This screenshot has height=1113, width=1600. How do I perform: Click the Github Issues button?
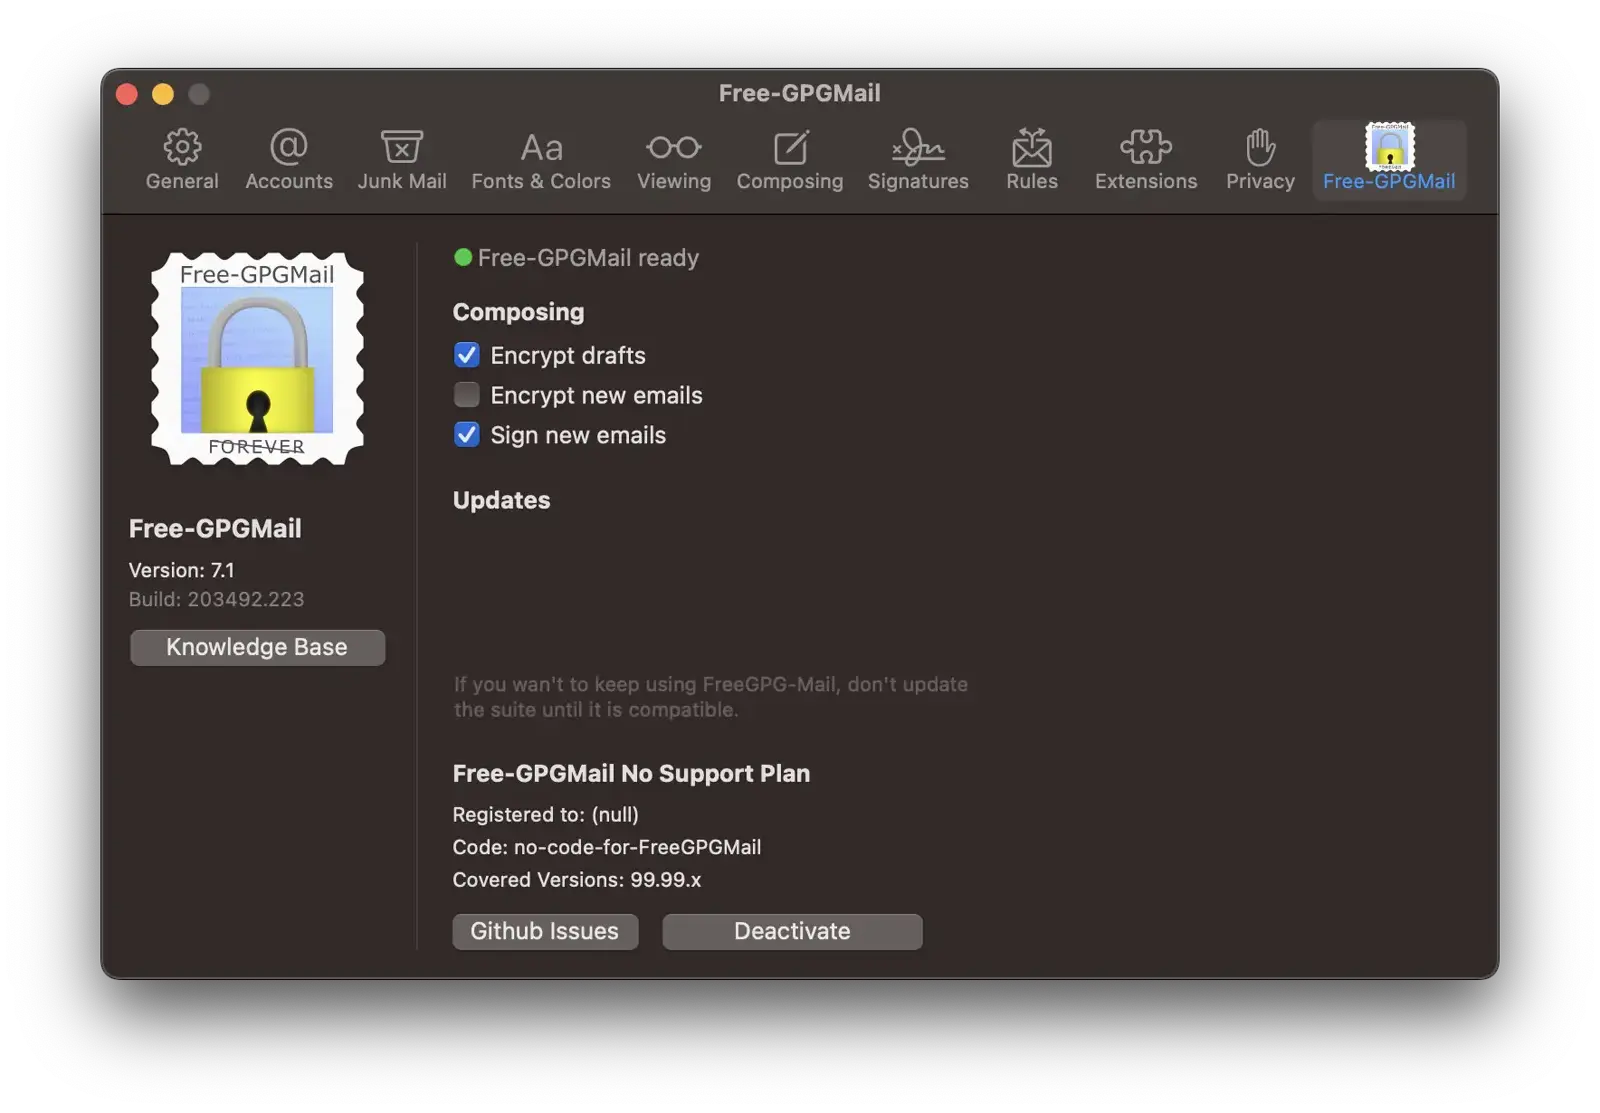545,931
